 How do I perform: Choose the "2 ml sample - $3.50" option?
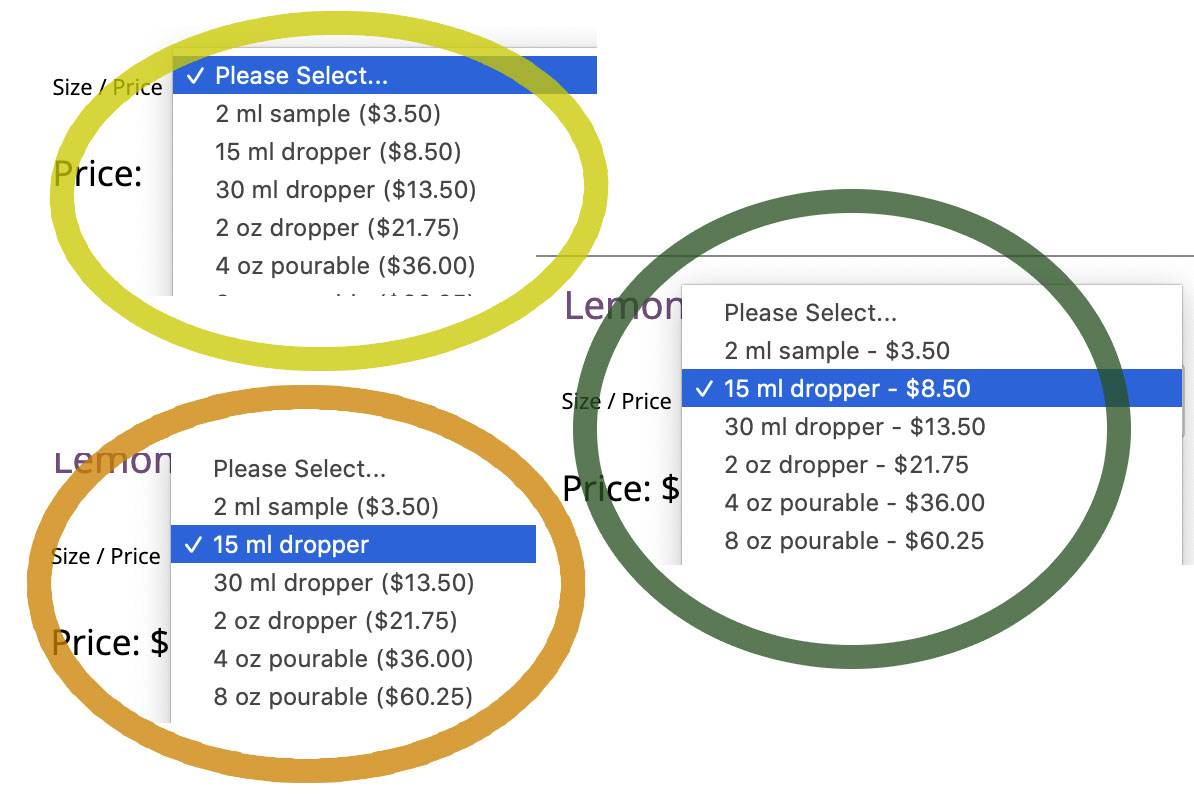[837, 351]
